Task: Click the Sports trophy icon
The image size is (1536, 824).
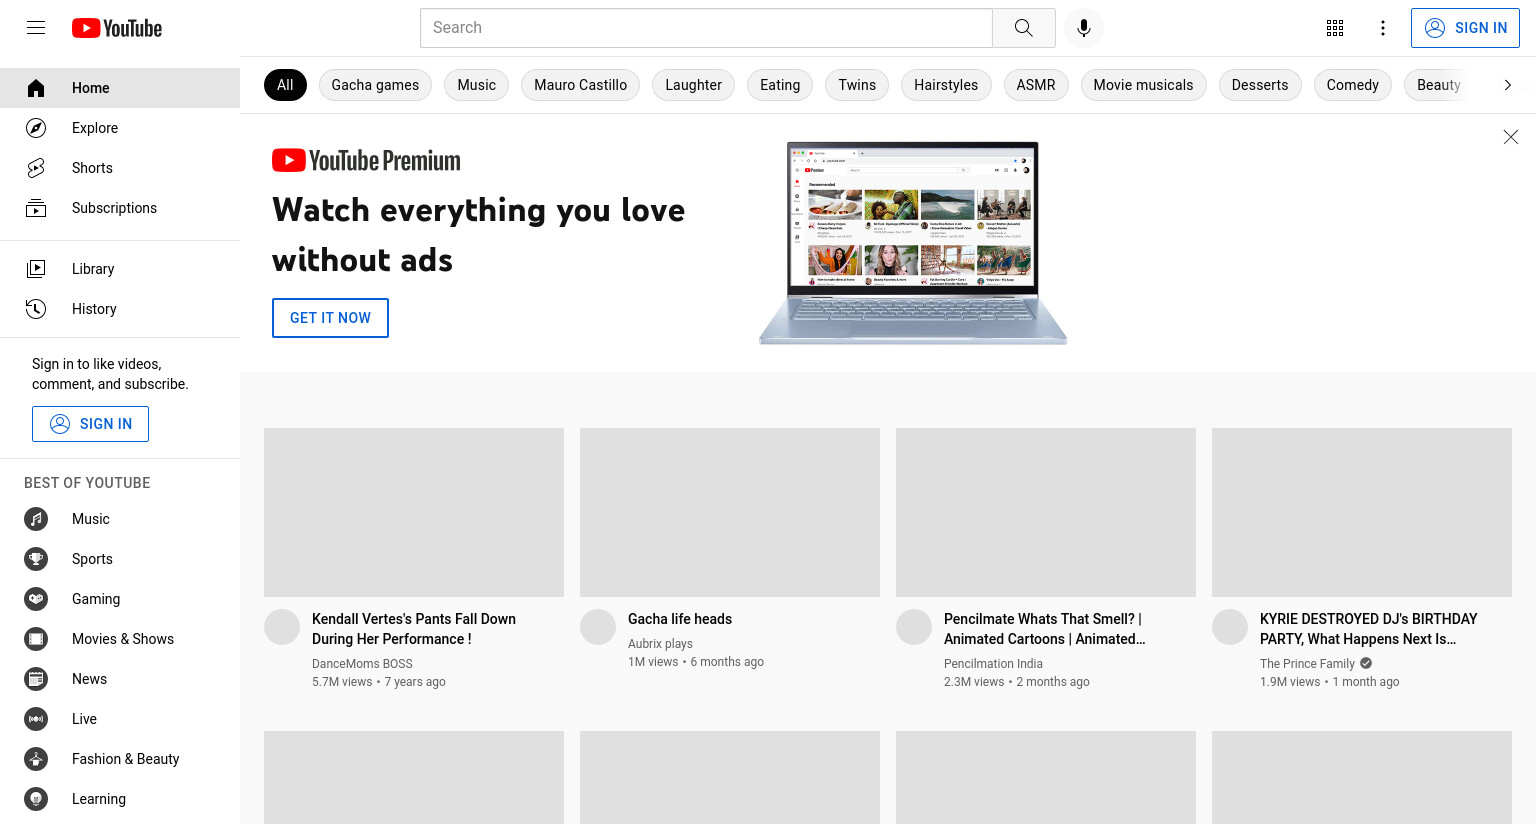Action: pyautogui.click(x=36, y=559)
